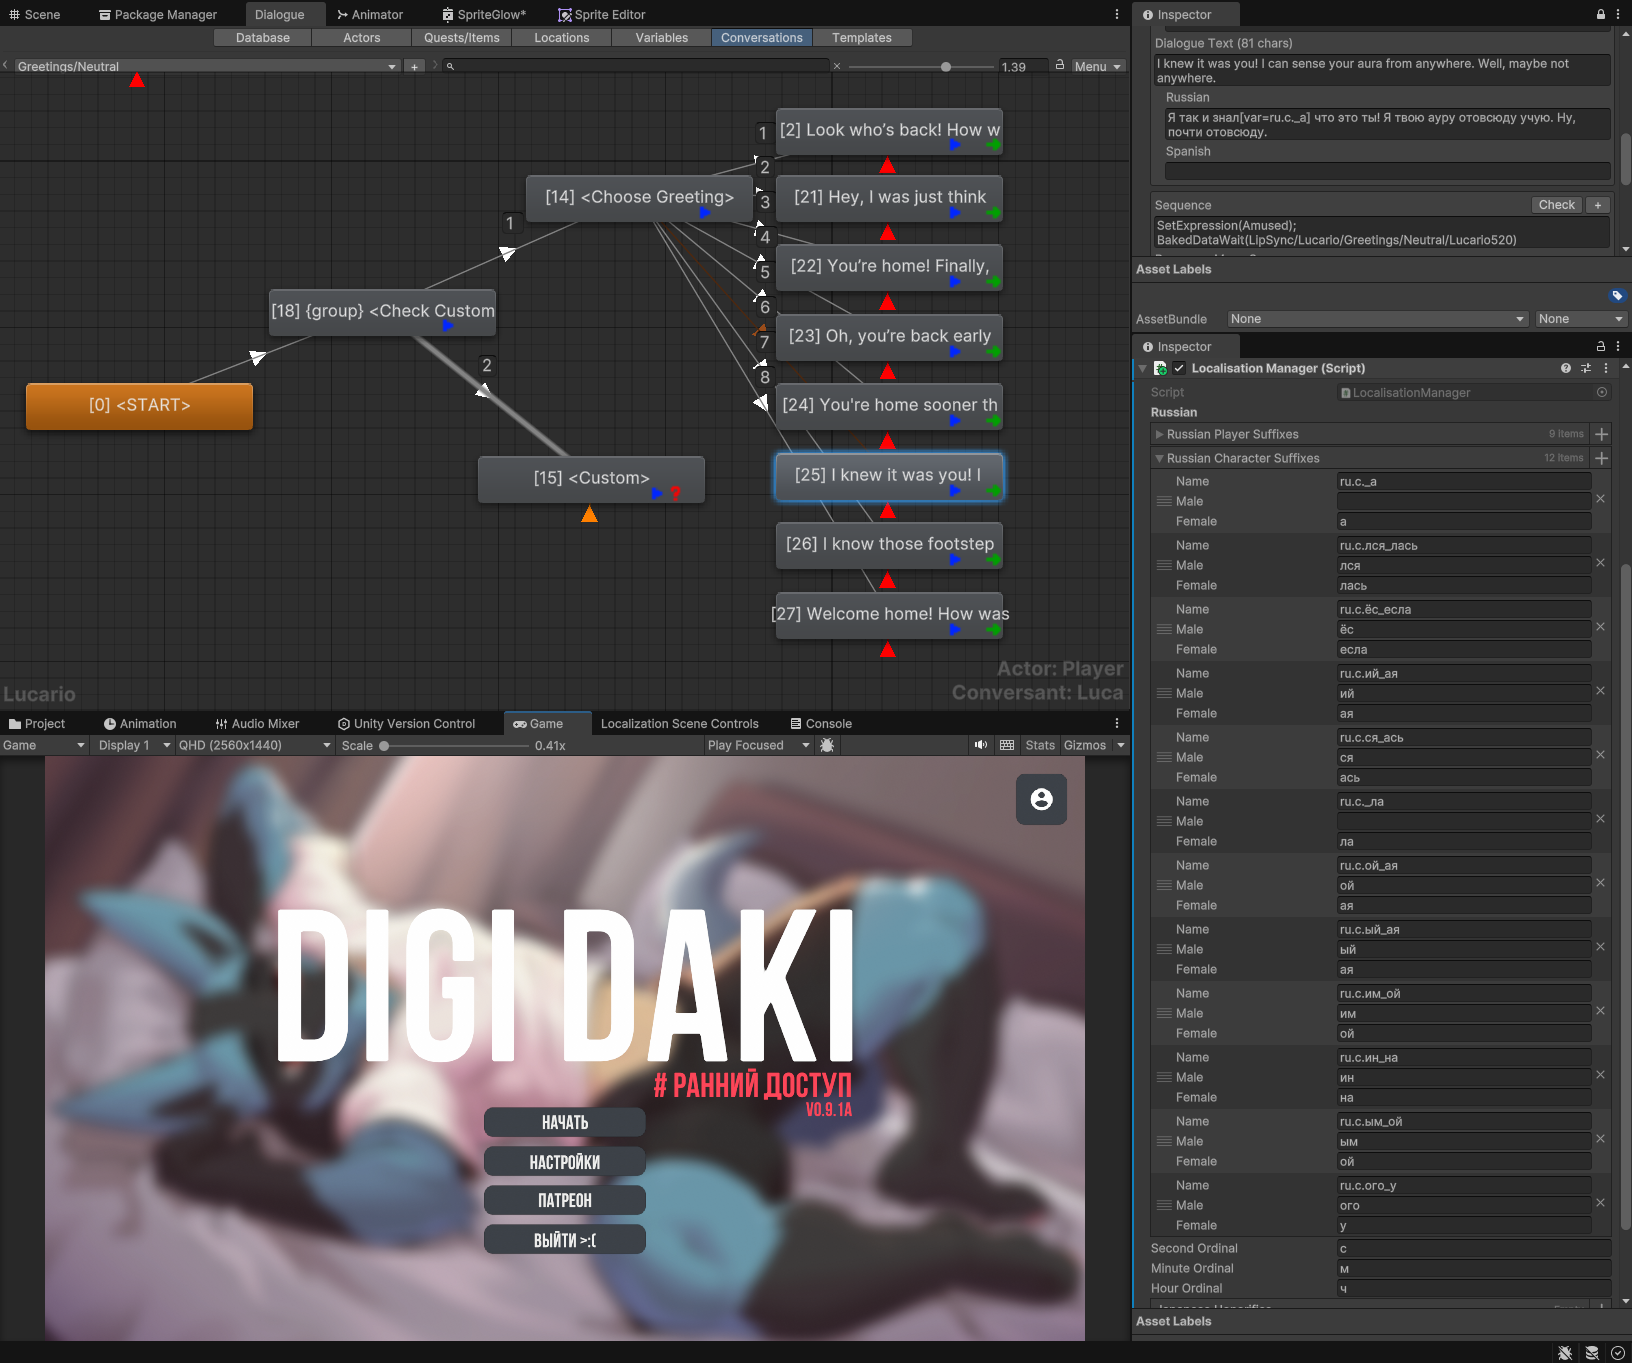Open the AssetBundle None dropdown
This screenshot has height=1363, width=1632.
pyautogui.click(x=1378, y=319)
